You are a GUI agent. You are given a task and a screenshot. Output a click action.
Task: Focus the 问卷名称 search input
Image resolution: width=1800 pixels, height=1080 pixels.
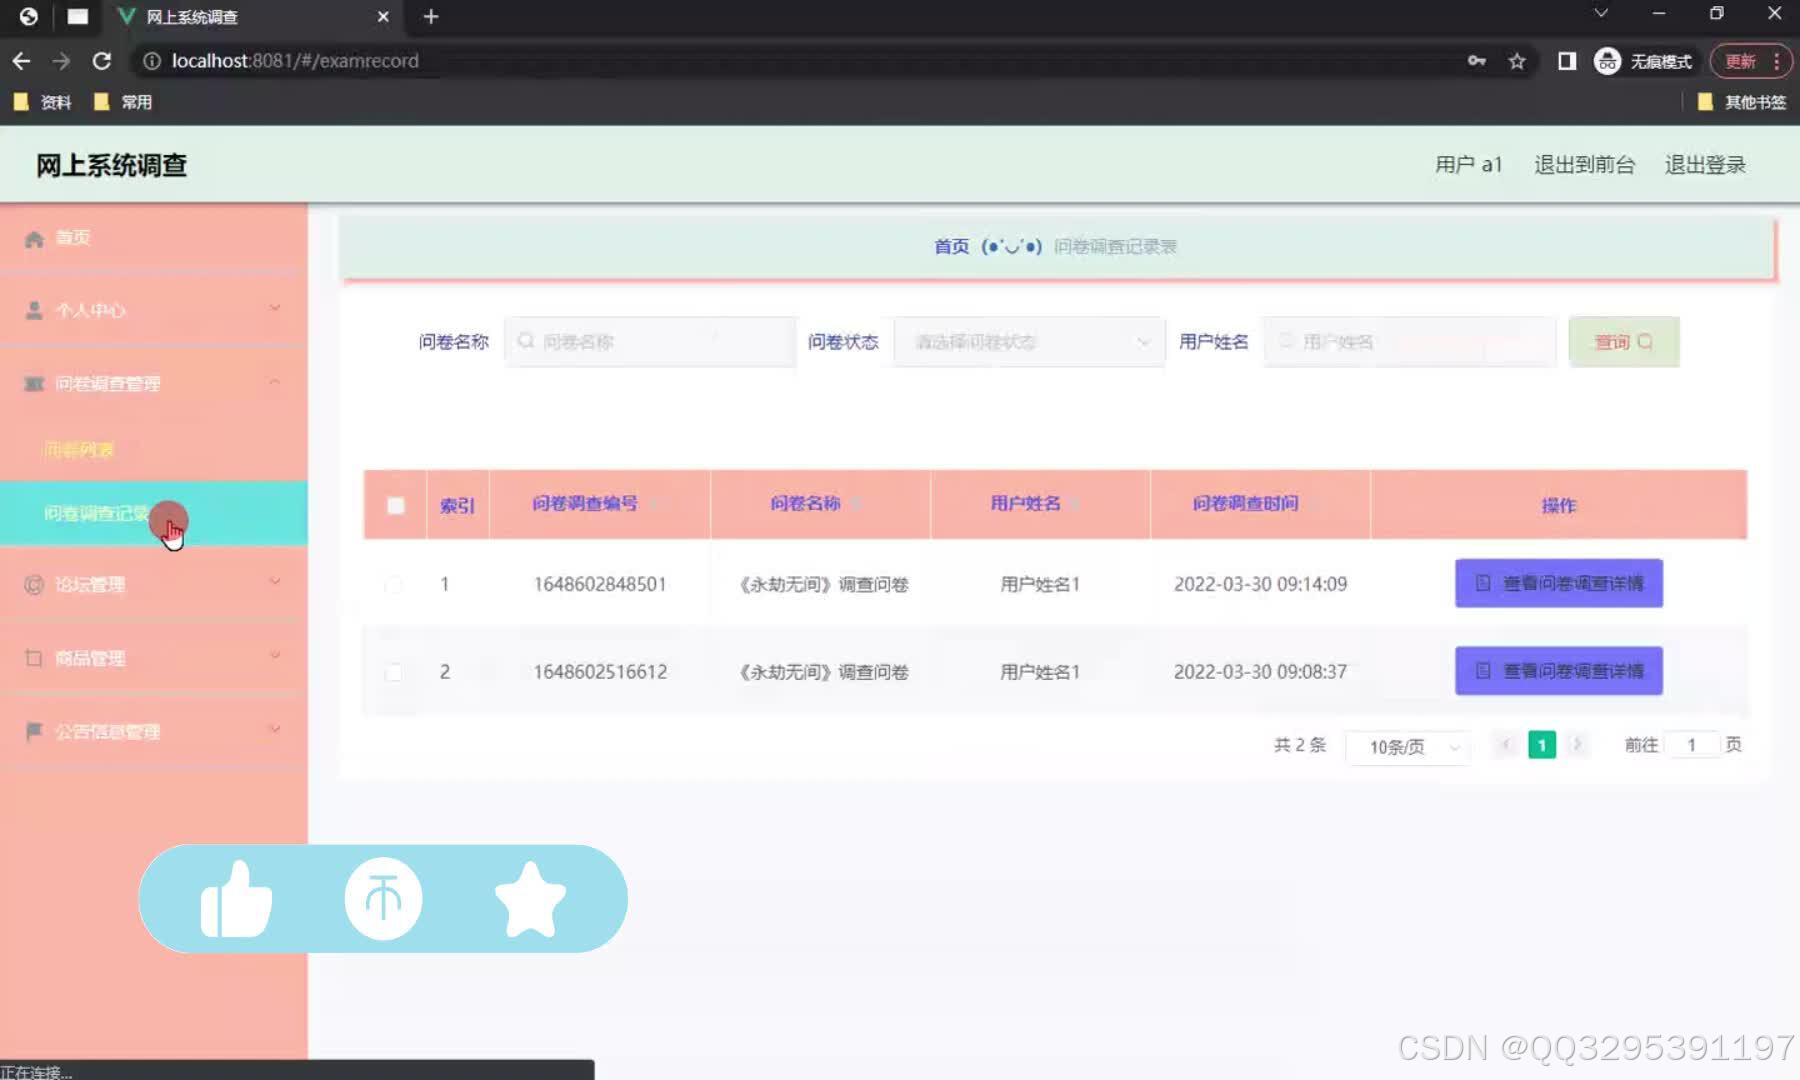click(x=651, y=342)
